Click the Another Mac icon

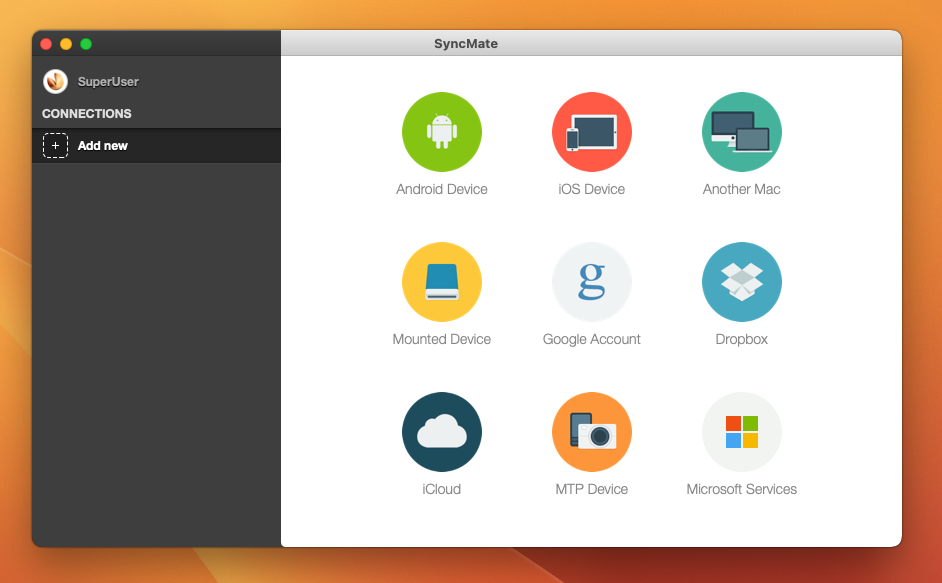[x=741, y=132]
